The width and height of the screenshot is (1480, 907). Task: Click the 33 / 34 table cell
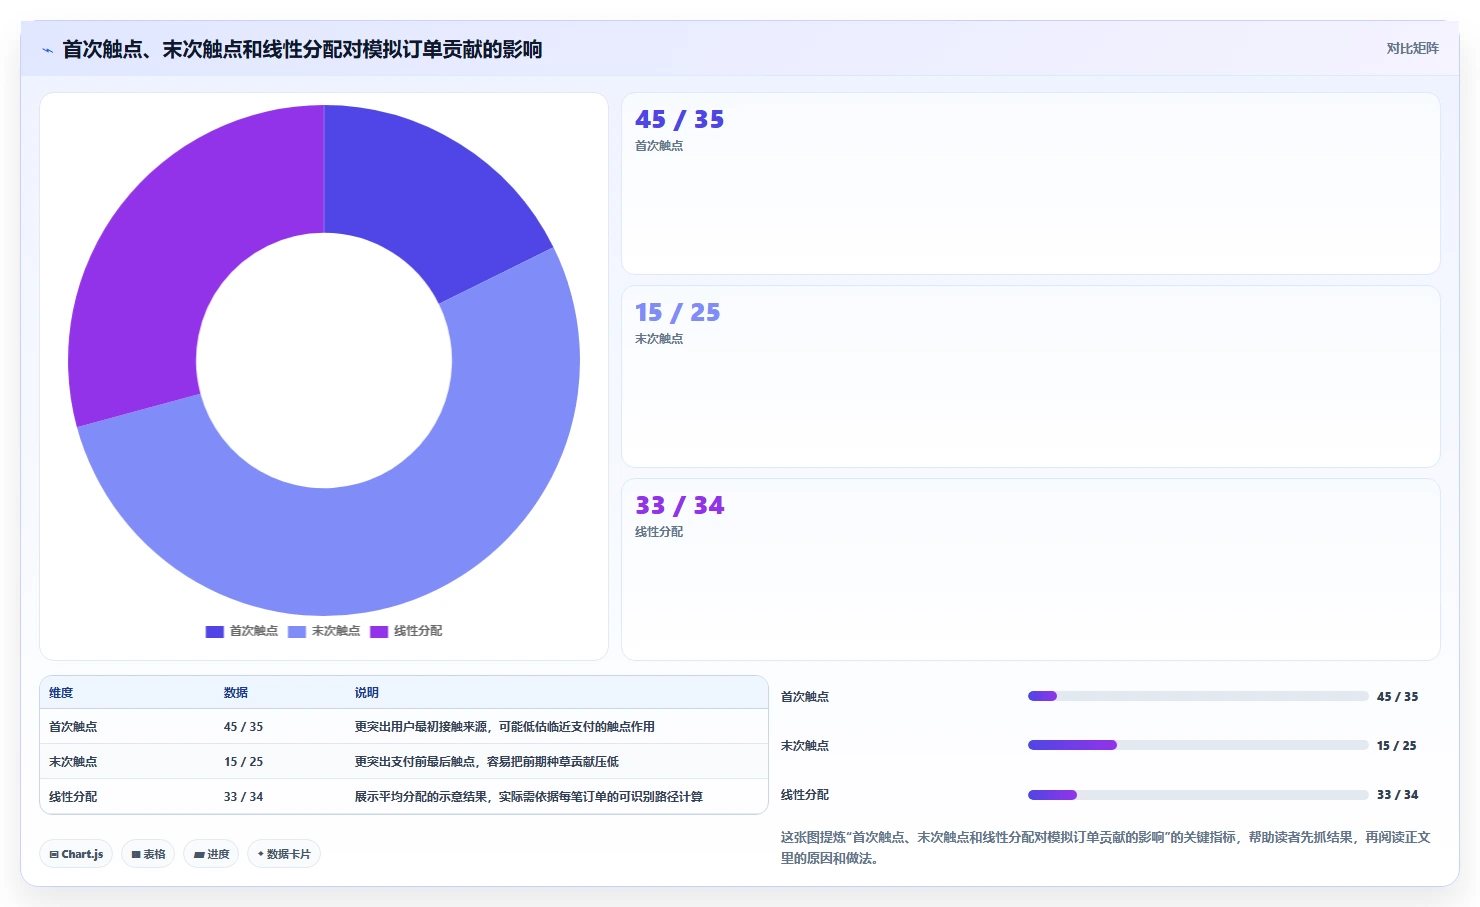(x=243, y=797)
